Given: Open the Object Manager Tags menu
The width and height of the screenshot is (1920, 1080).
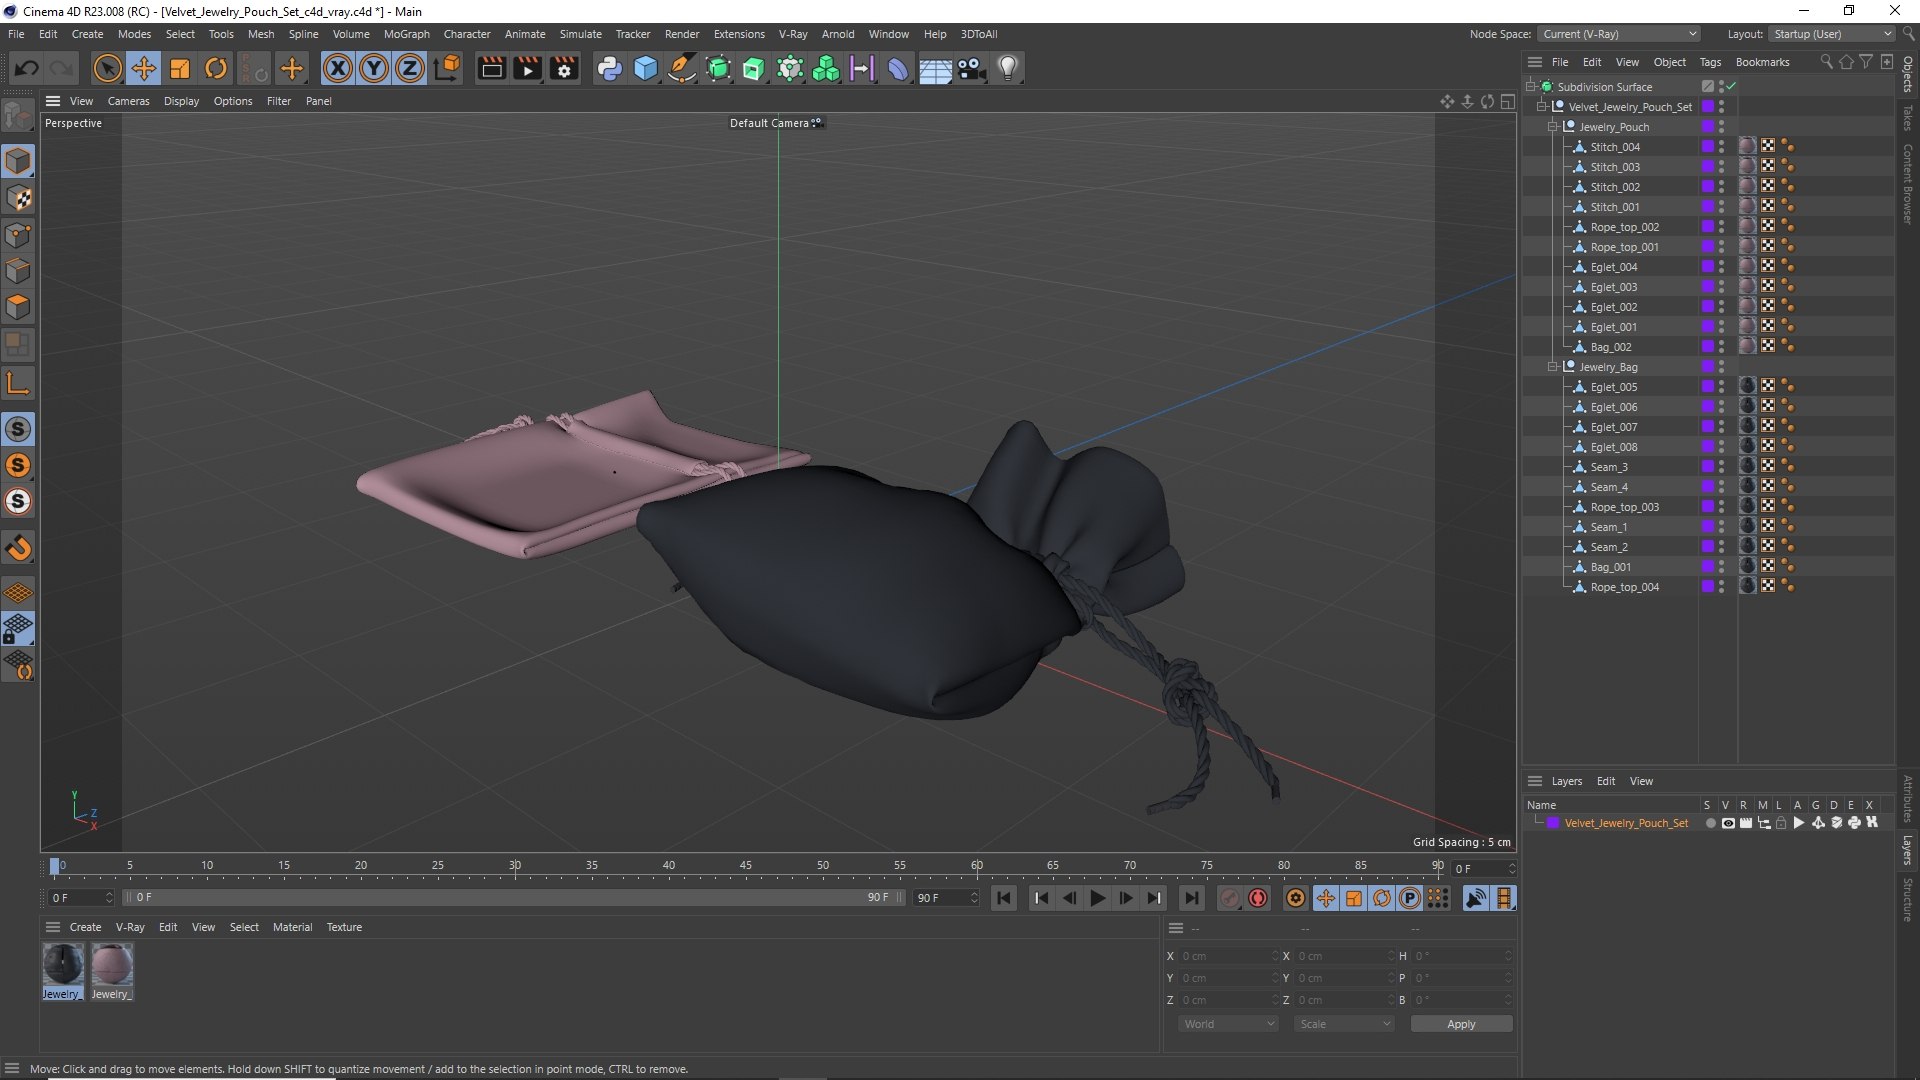Looking at the screenshot, I should [x=1710, y=62].
